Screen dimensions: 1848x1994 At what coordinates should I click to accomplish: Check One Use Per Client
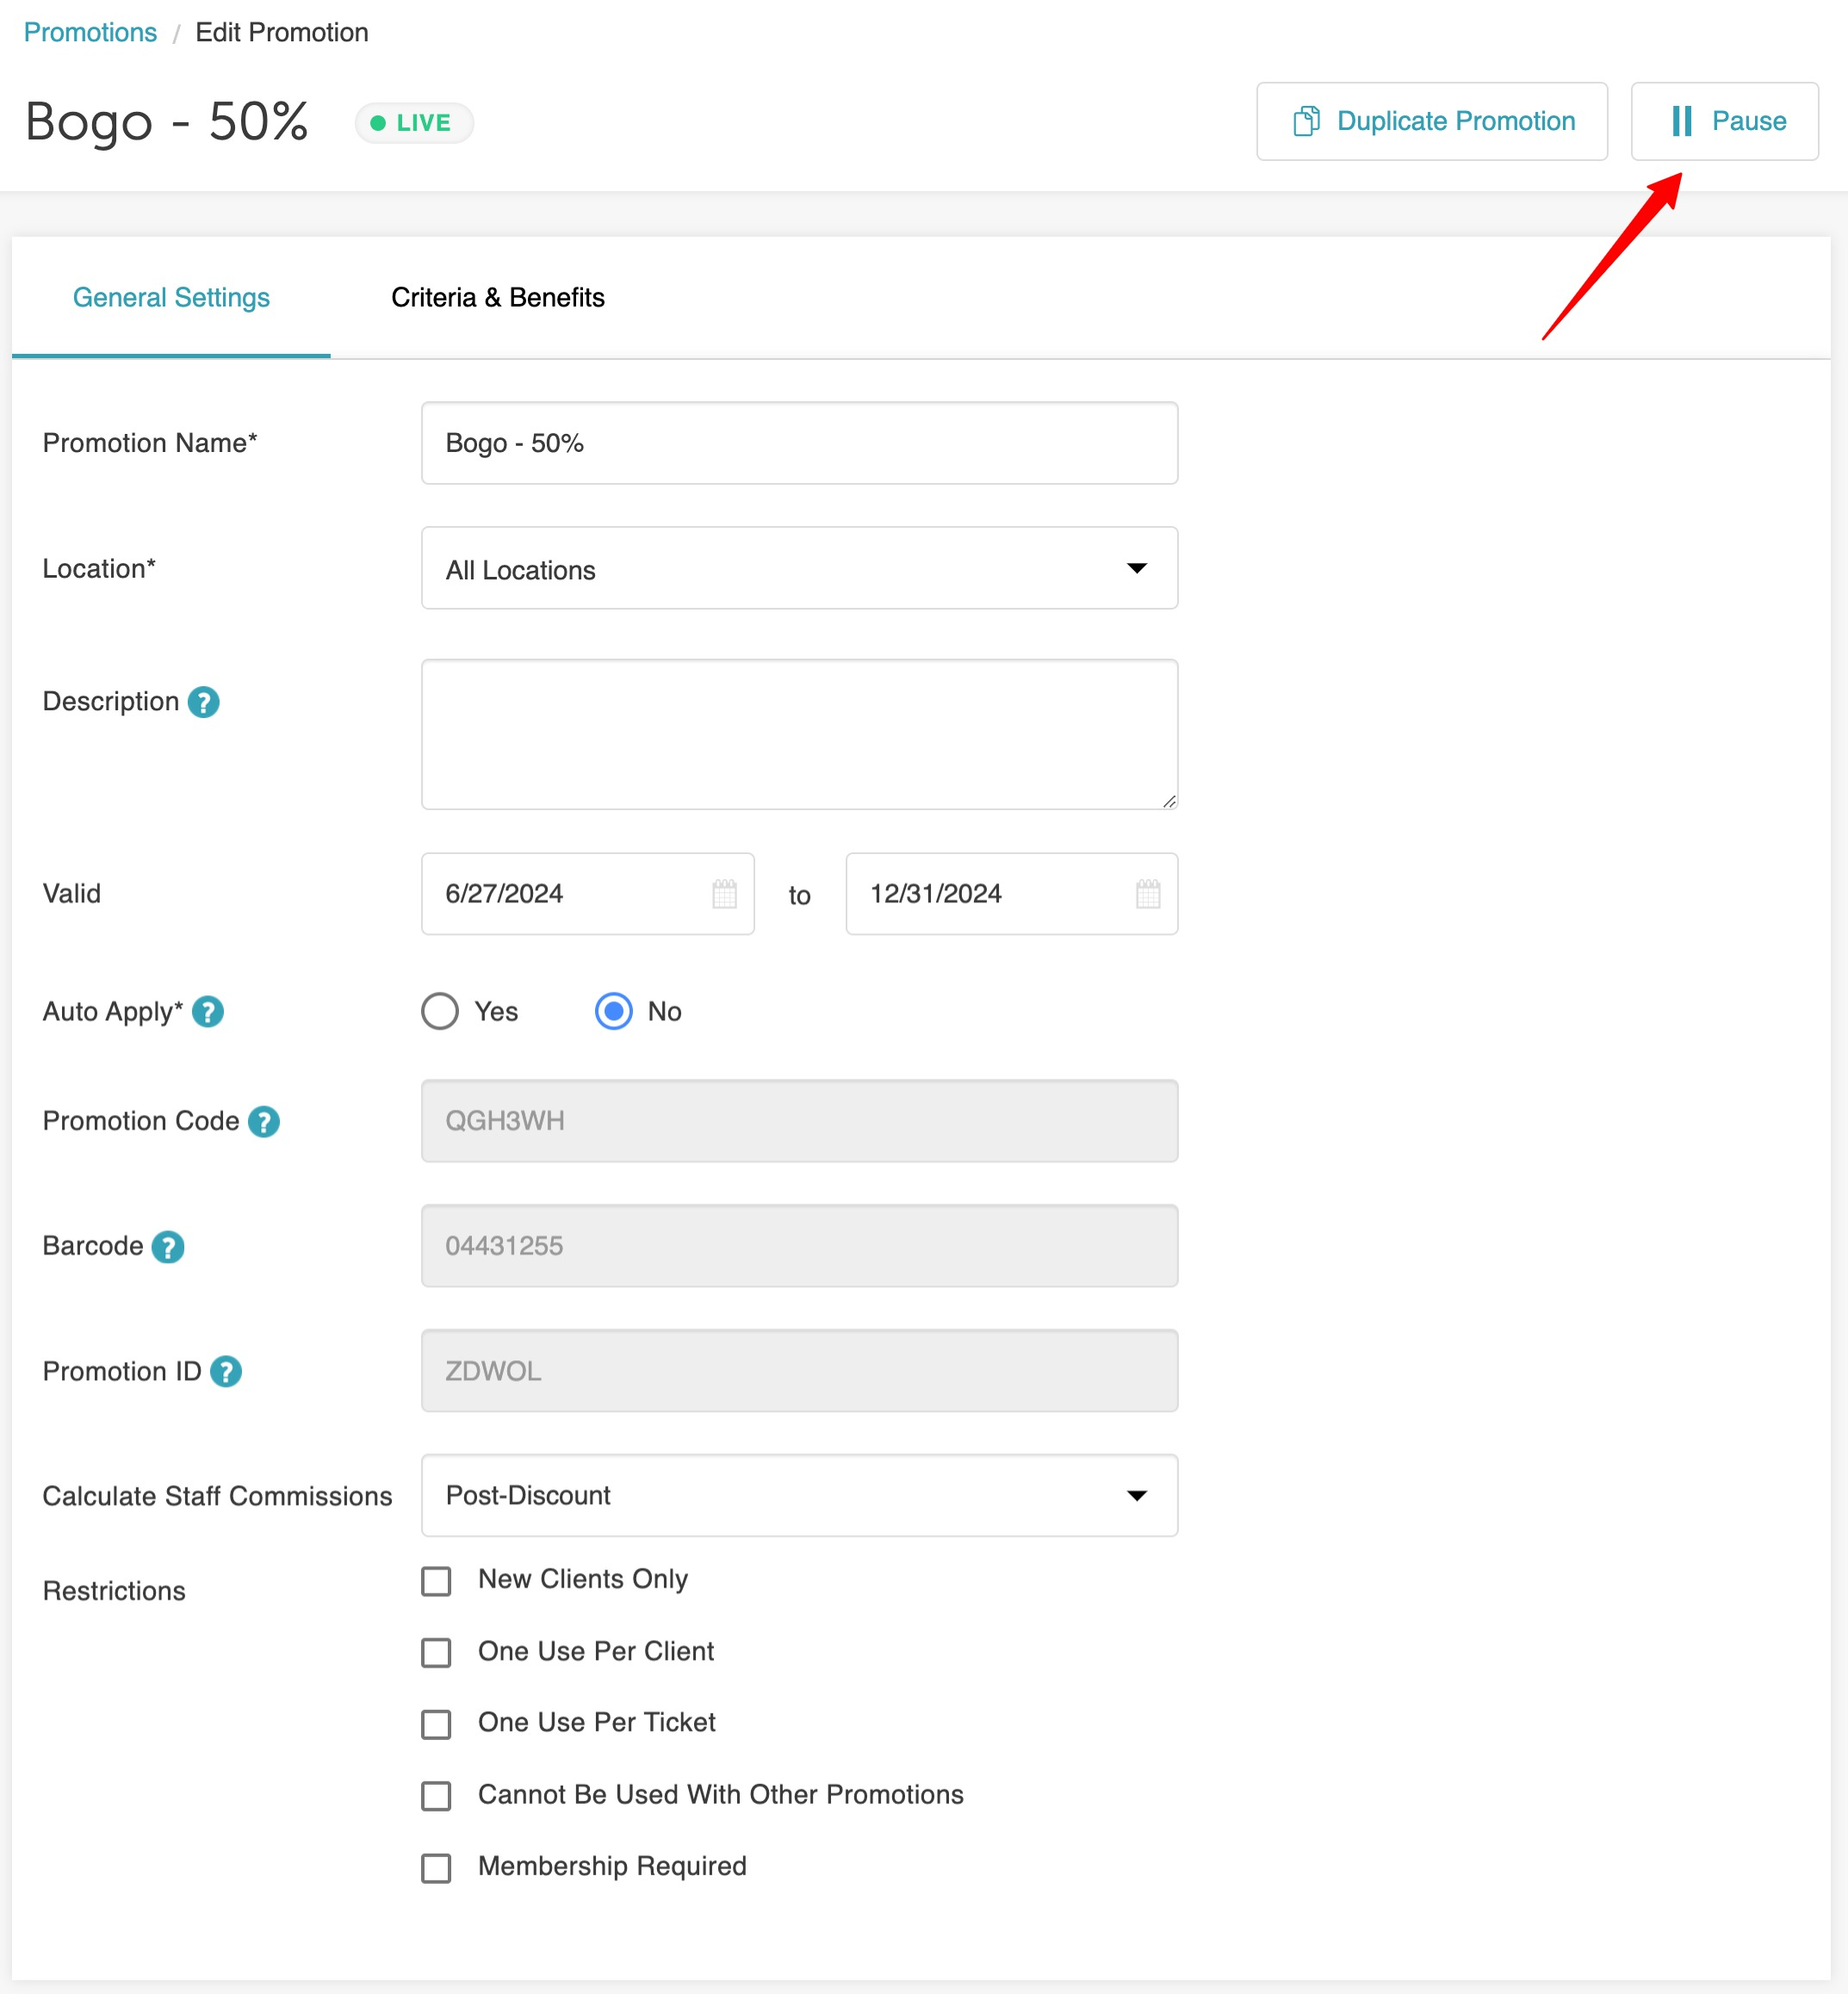click(436, 1652)
